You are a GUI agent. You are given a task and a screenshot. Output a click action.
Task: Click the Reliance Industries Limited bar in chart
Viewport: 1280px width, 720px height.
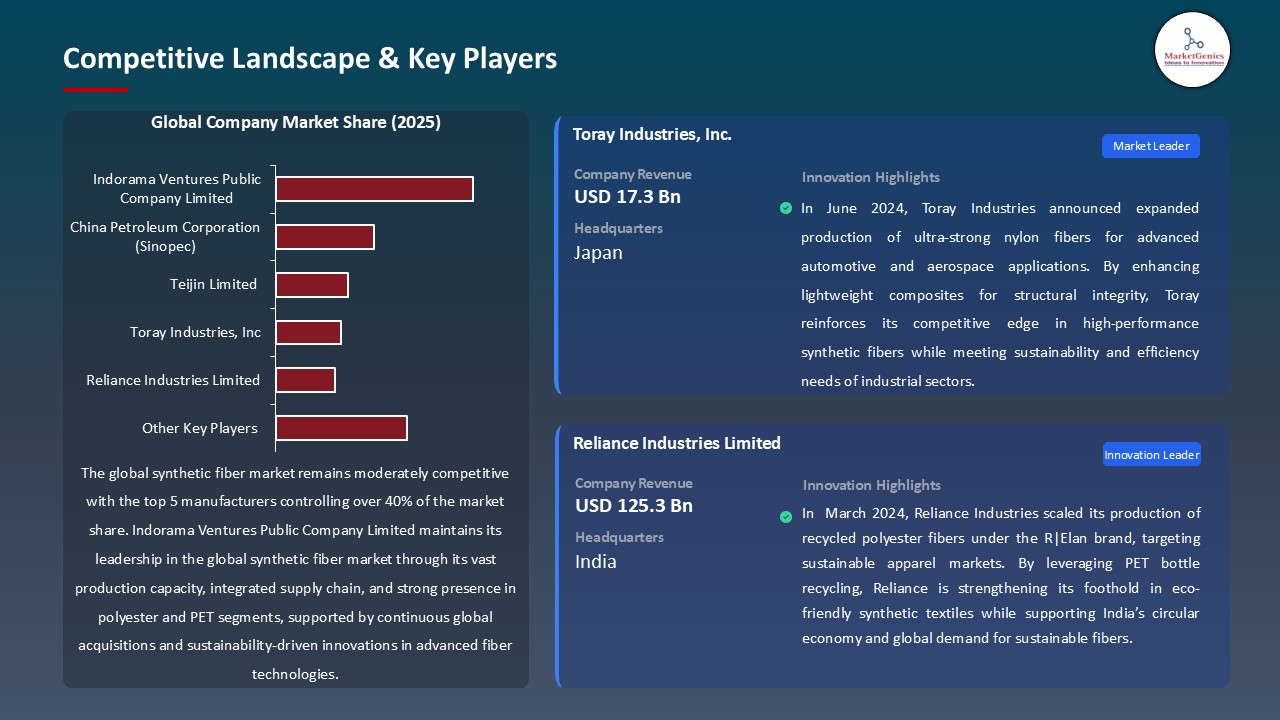click(x=305, y=380)
